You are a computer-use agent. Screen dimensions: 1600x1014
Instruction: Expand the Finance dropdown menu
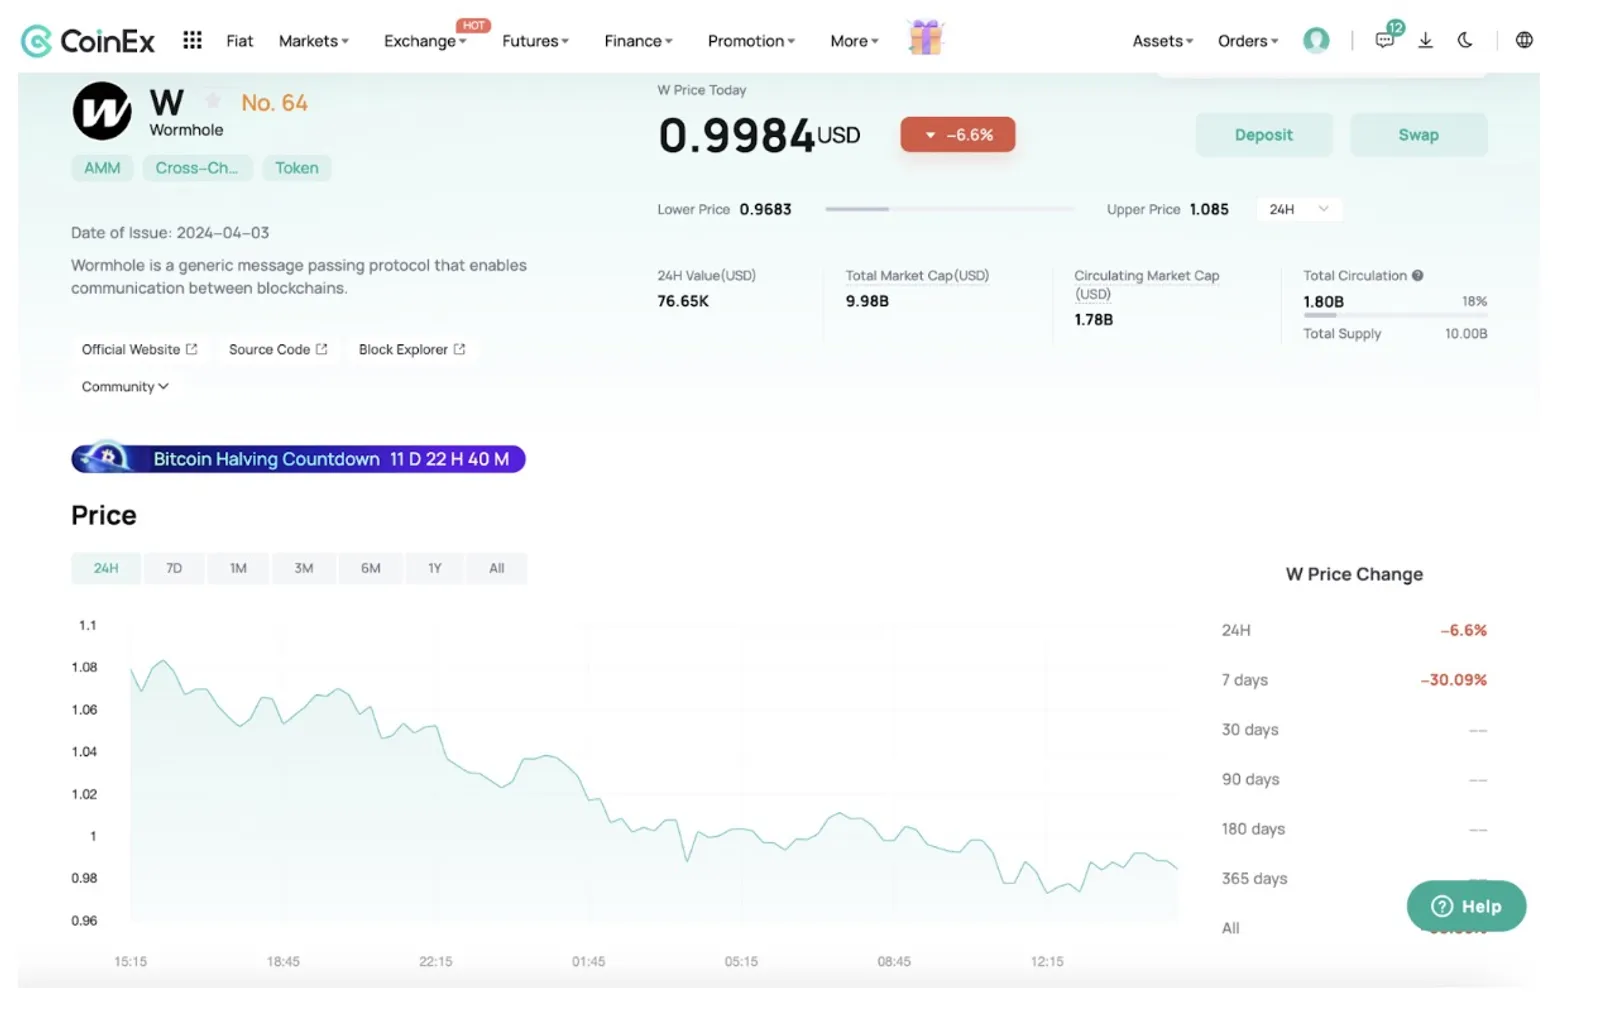pos(638,41)
